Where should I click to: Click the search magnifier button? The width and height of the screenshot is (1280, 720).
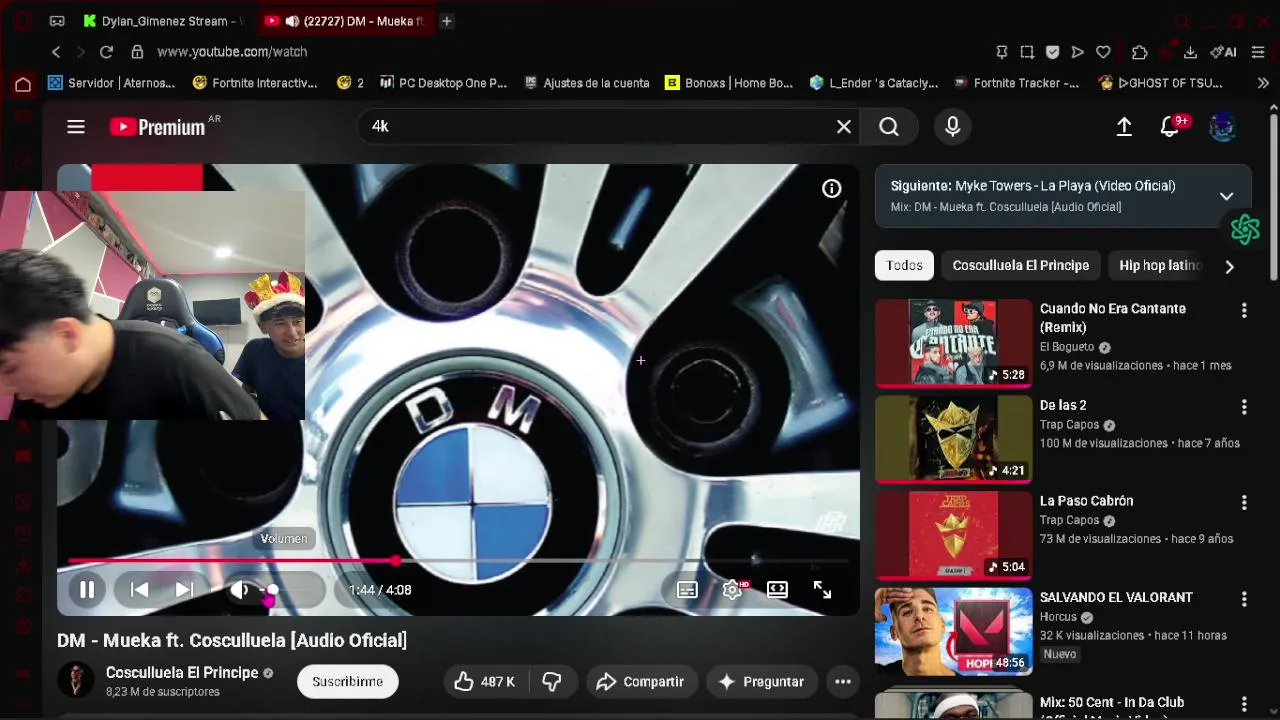tap(889, 127)
